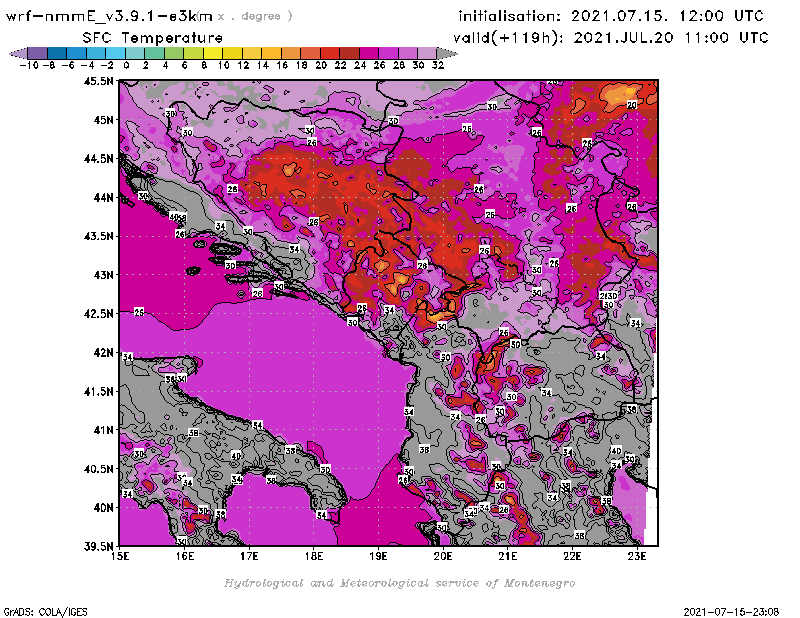Select the '2021-07-15-23:08' timestamp text
This screenshot has height=618, width=800.
click(x=731, y=612)
